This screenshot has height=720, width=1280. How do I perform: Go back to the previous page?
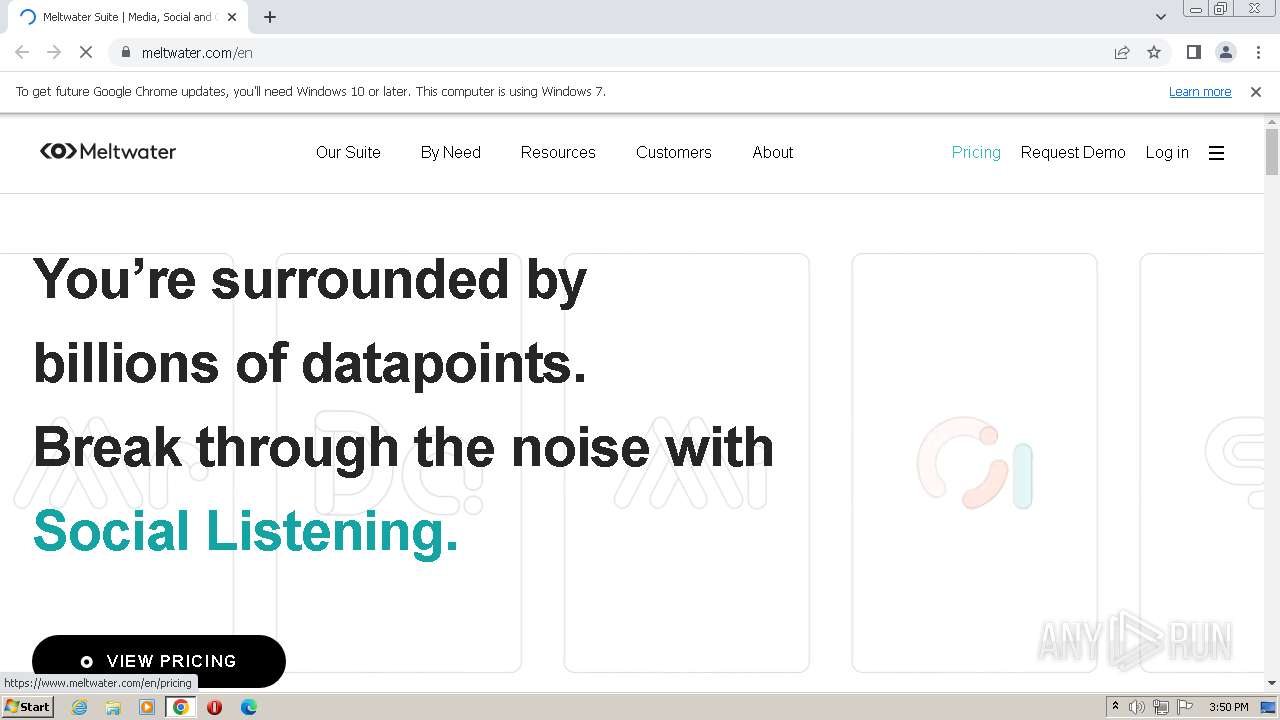[x=22, y=52]
